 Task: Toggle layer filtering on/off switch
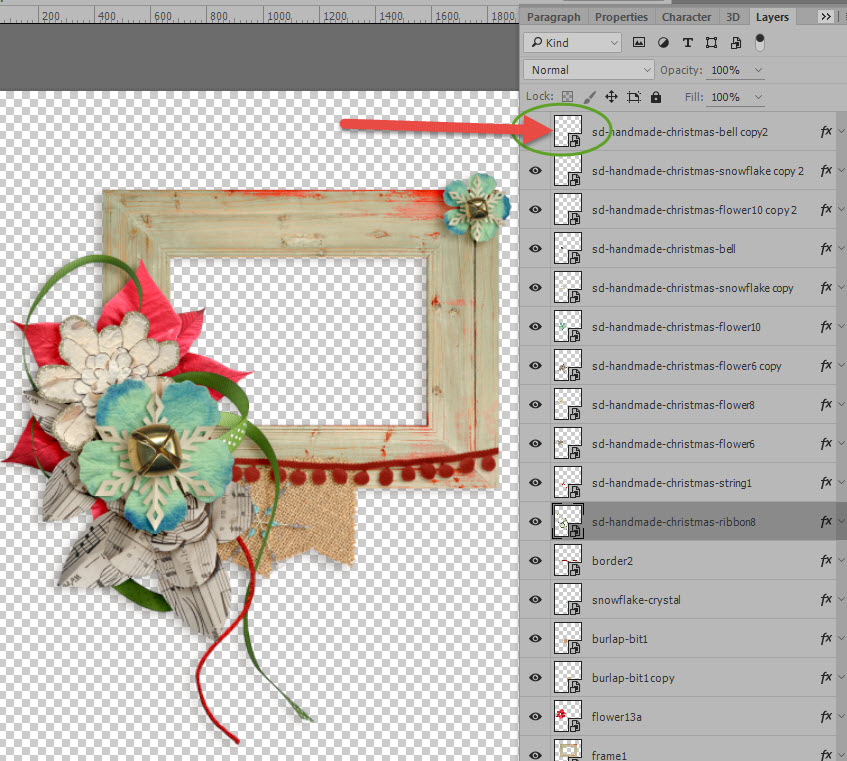click(759, 43)
